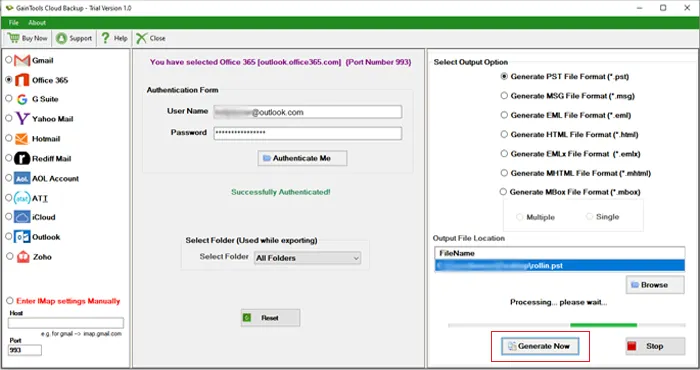Click the FileName column header
The height and width of the screenshot is (370, 700).
(559, 253)
